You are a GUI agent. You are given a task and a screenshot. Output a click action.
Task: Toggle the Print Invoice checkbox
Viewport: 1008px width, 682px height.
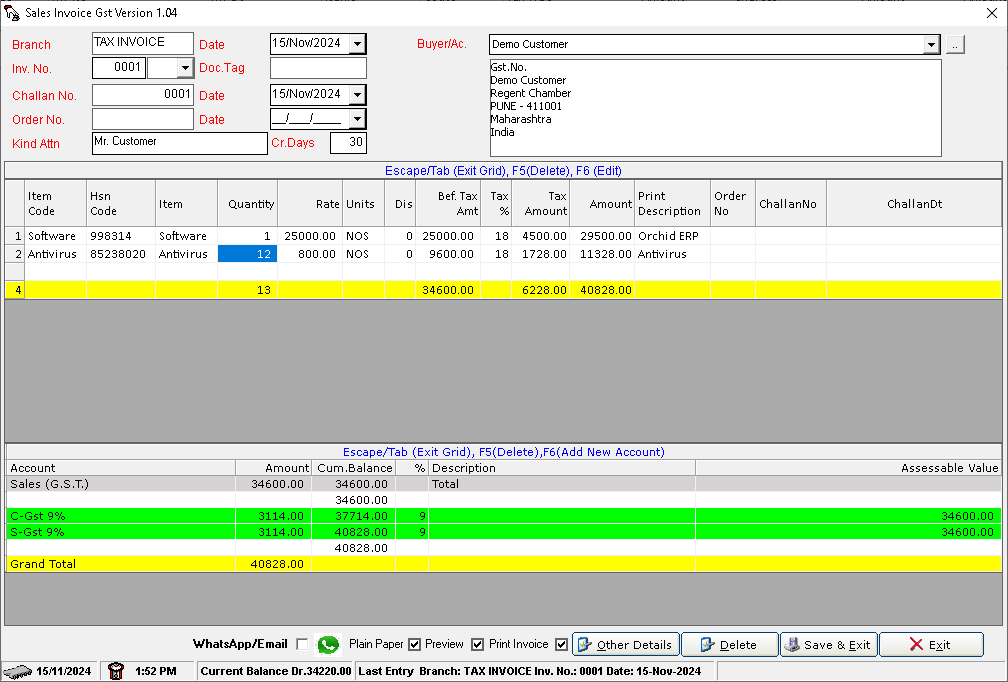[x=562, y=644]
